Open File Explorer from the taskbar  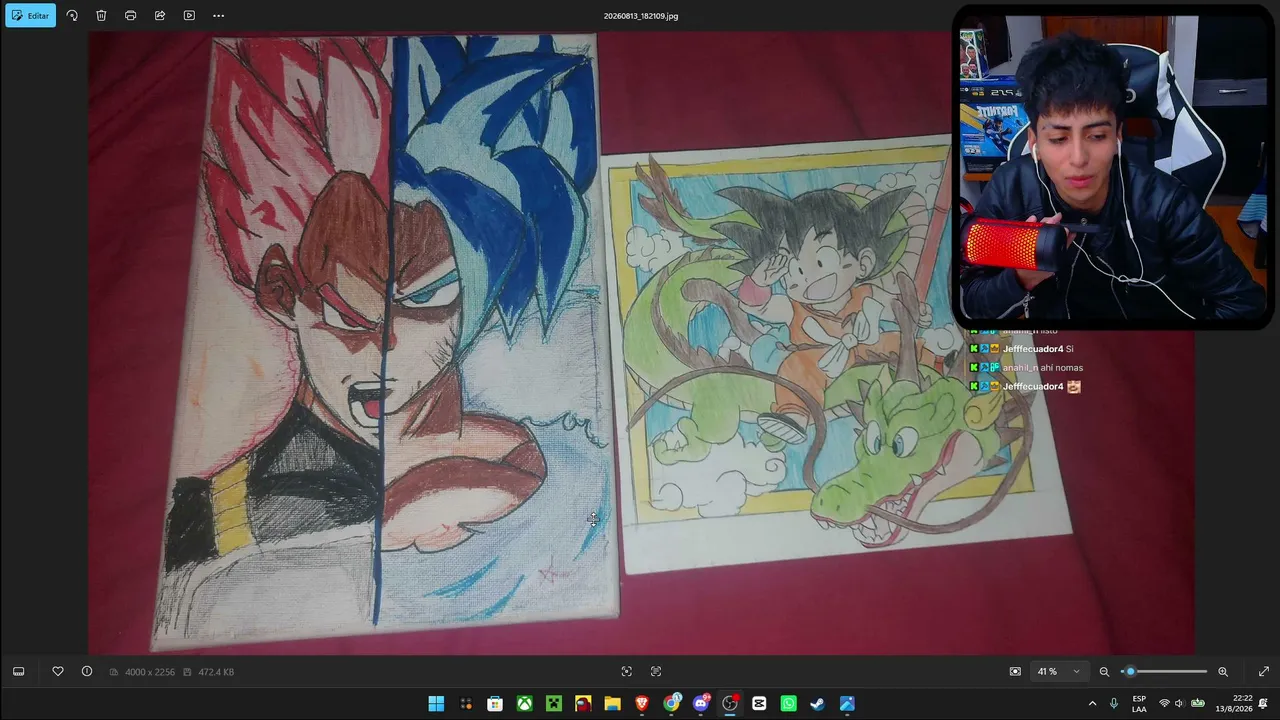(612, 704)
